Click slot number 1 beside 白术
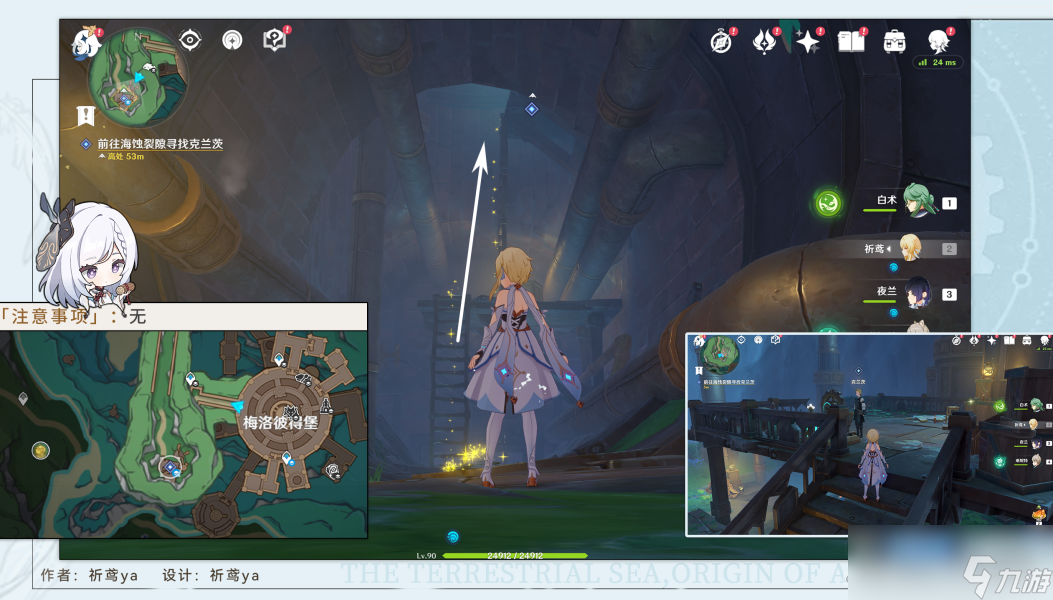Screen dimensions: 1053x600 click(949, 203)
